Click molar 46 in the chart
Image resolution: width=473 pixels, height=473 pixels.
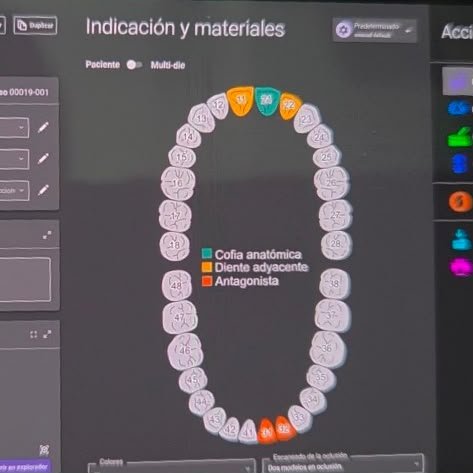(185, 351)
